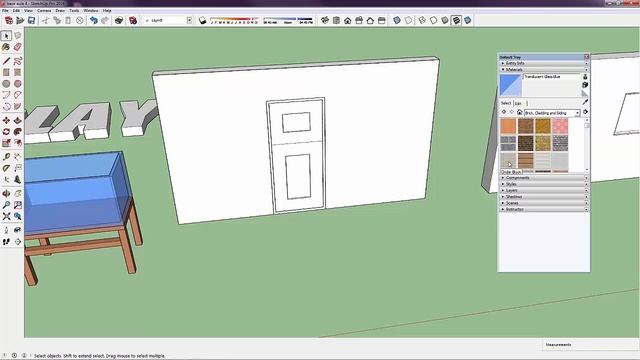Expand the Entity Info panel
640x360 pixels.
544,64
